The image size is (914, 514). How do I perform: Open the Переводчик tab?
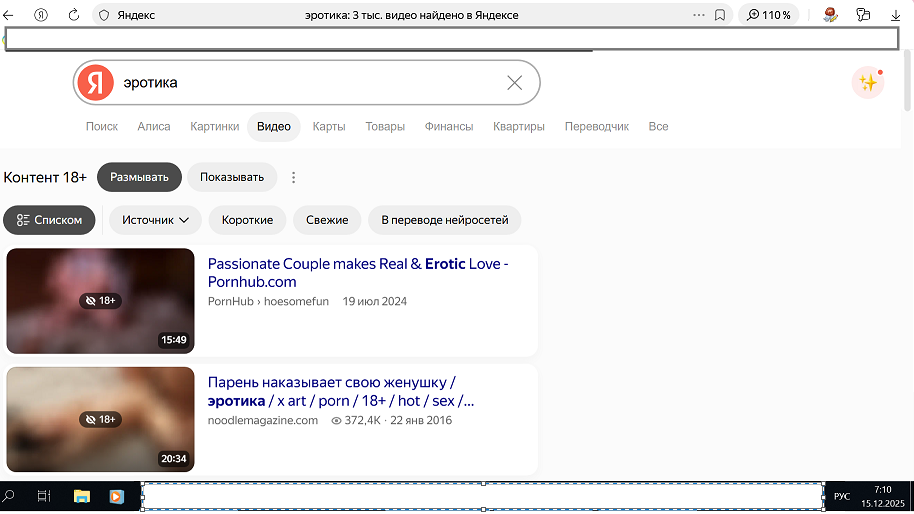(x=596, y=126)
